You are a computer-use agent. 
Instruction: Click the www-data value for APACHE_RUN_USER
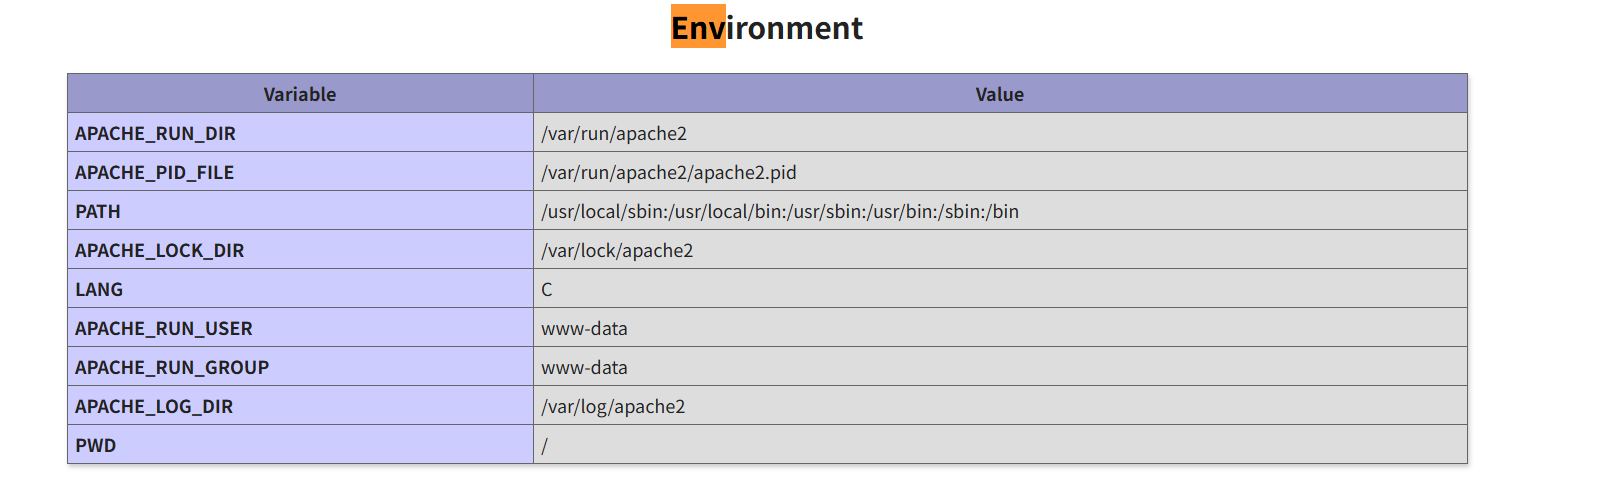coord(584,328)
